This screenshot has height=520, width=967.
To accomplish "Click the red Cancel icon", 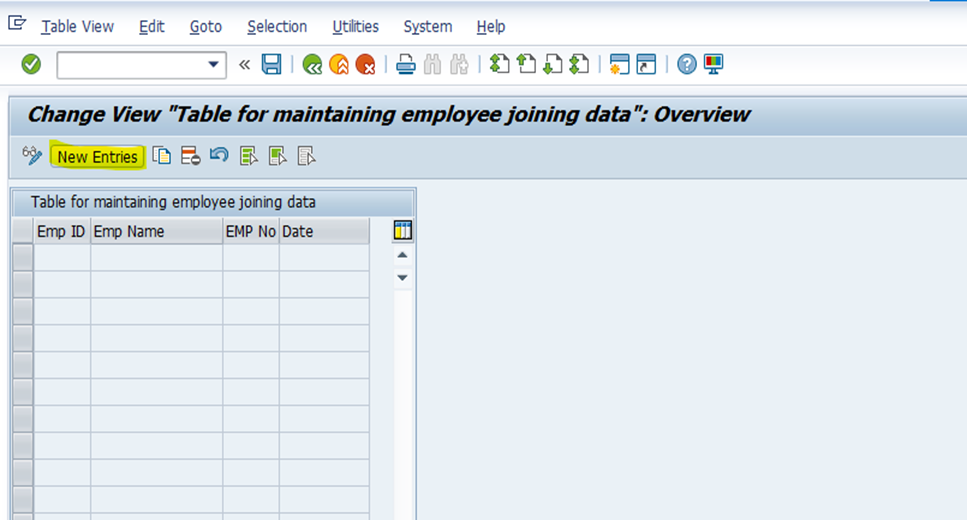I will pos(365,64).
